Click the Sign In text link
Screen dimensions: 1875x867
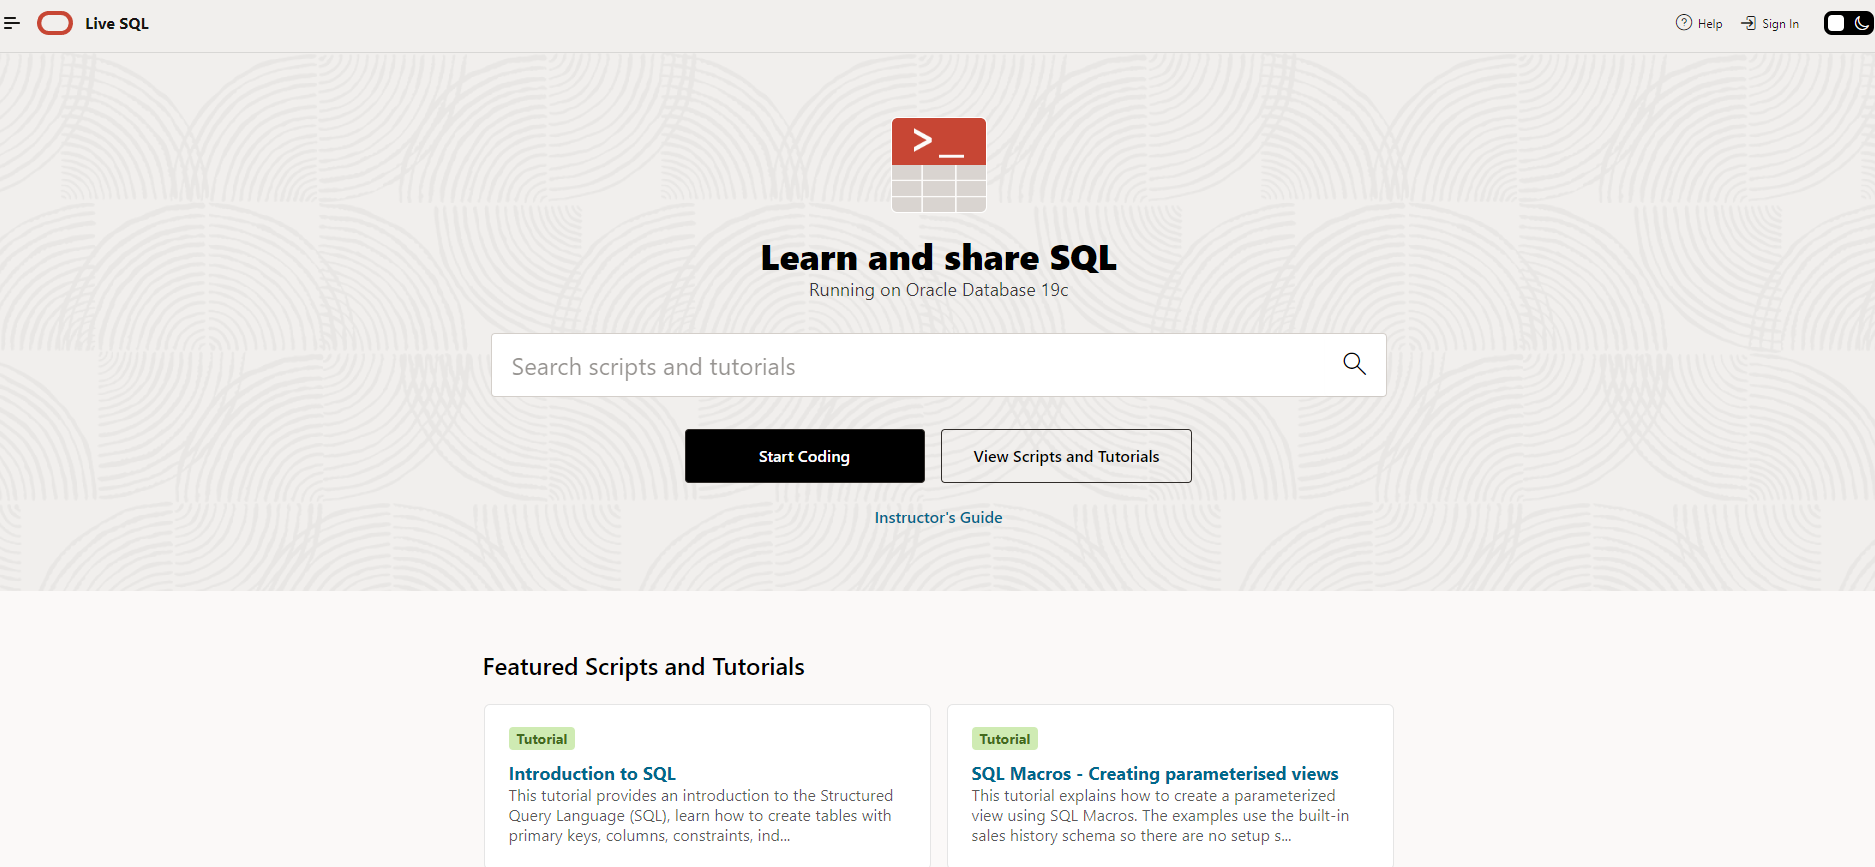tap(1780, 24)
